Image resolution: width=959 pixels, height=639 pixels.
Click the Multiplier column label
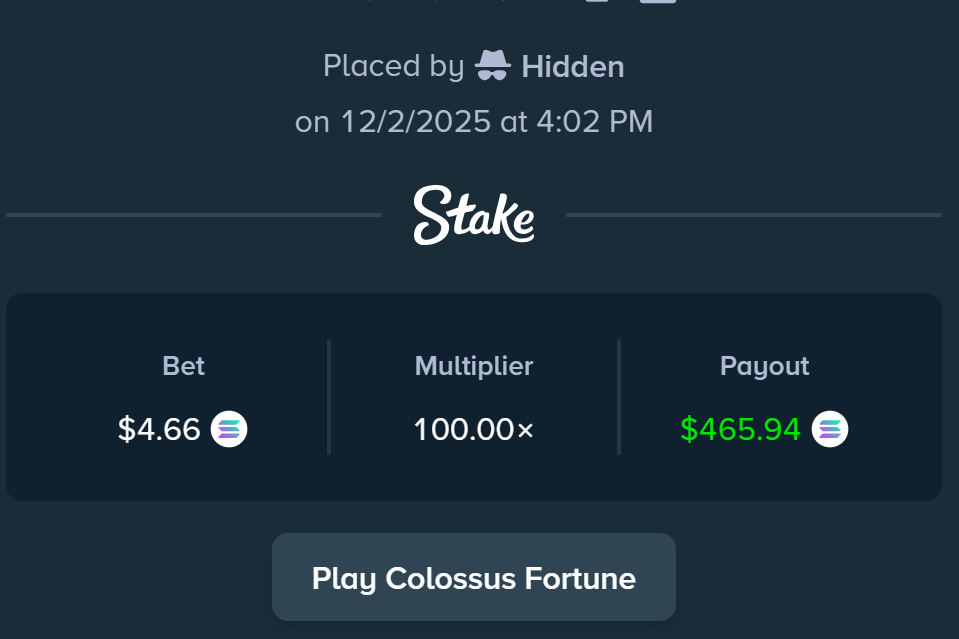point(474,366)
